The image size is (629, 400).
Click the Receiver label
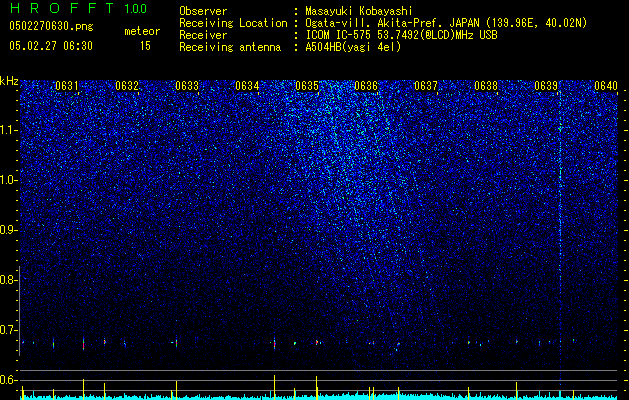pos(203,35)
